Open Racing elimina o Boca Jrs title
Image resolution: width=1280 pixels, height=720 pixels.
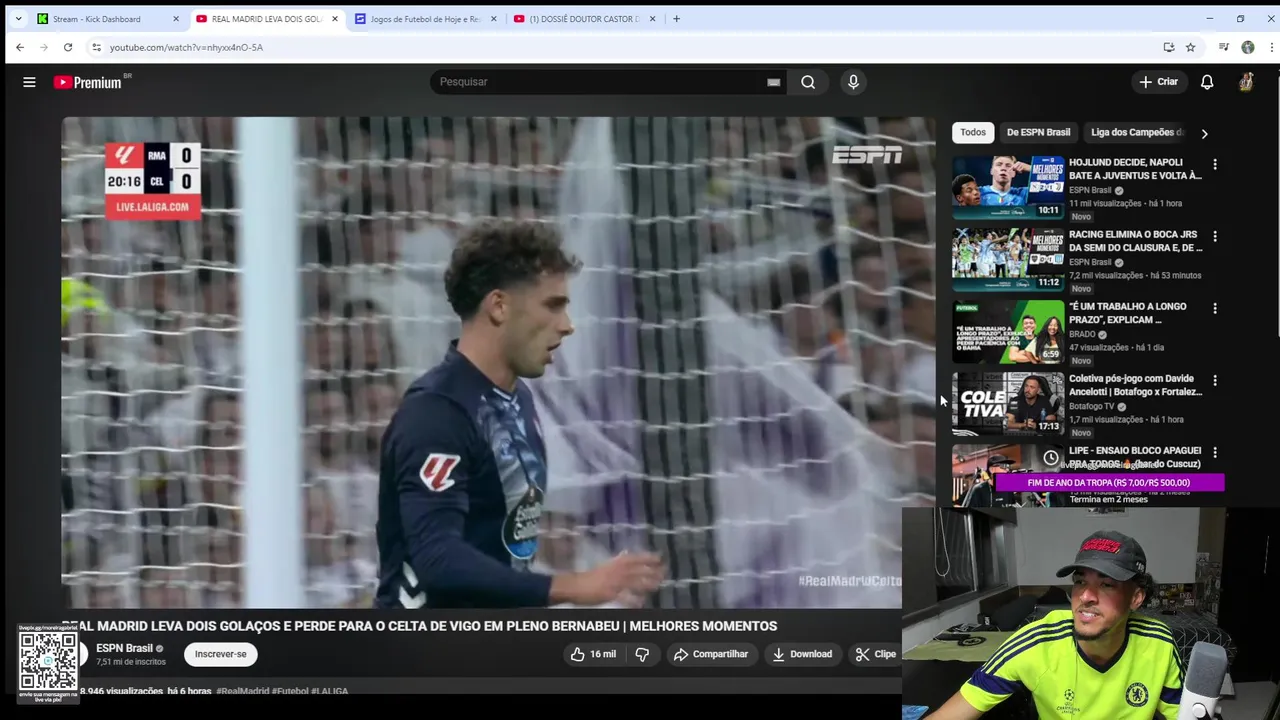point(1135,241)
